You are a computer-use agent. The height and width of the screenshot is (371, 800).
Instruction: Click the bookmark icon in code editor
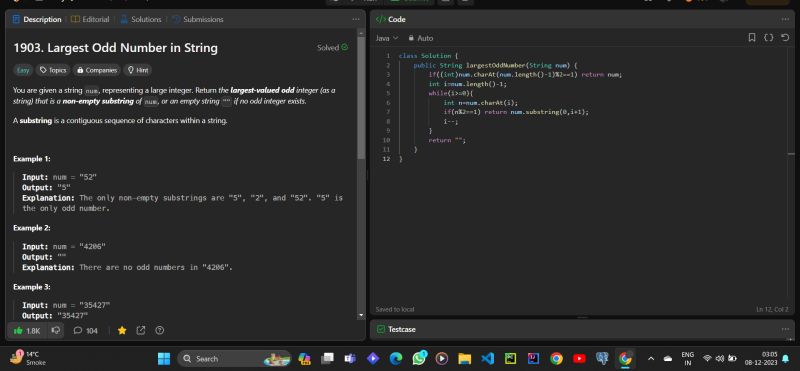[752, 38]
